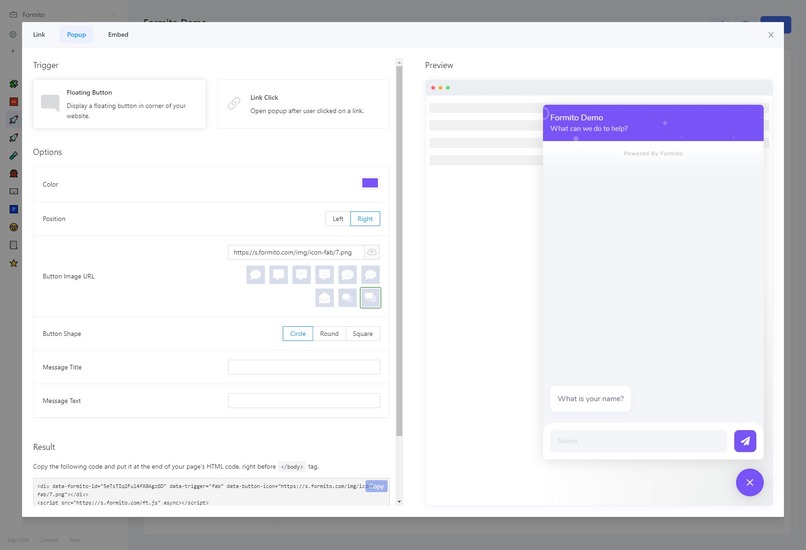Switch to the Embed tab
Screen dimensions: 806x550
pyautogui.click(x=118, y=34)
